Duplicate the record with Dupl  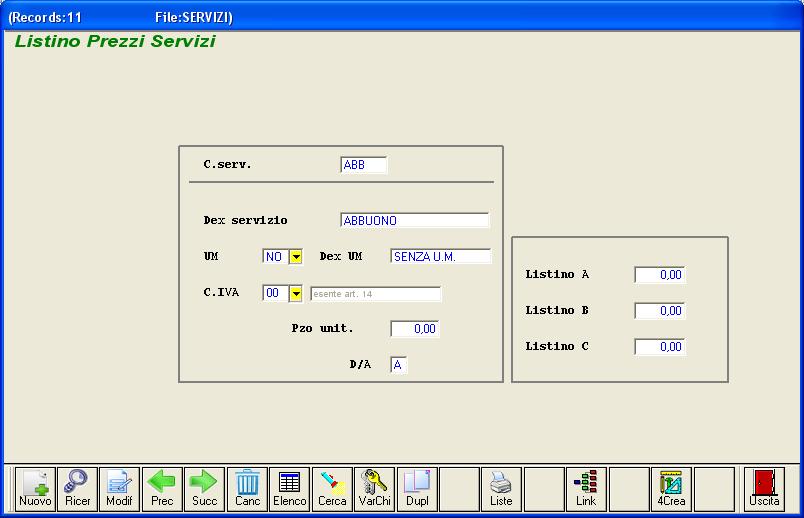click(x=417, y=489)
